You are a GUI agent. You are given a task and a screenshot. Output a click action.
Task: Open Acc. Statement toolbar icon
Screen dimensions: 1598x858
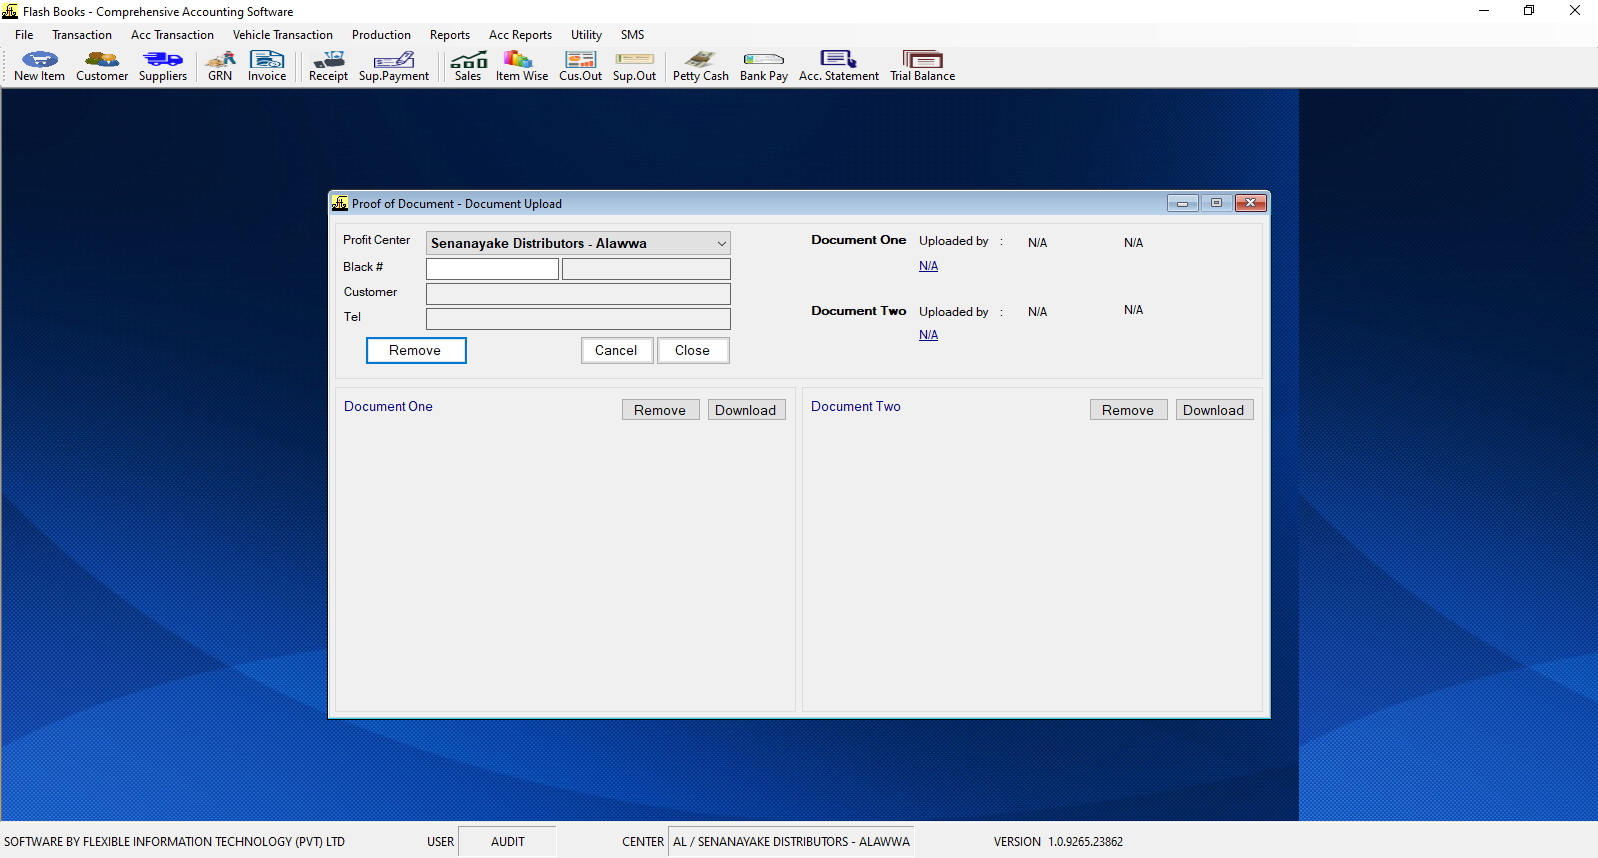coord(838,66)
